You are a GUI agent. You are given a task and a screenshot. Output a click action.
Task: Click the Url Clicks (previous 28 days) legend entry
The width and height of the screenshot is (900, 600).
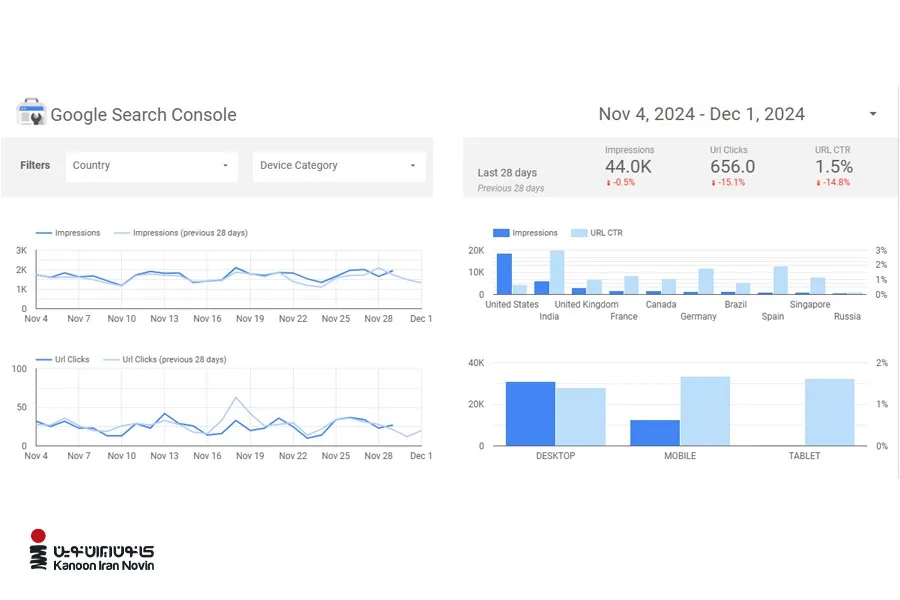tap(165, 359)
